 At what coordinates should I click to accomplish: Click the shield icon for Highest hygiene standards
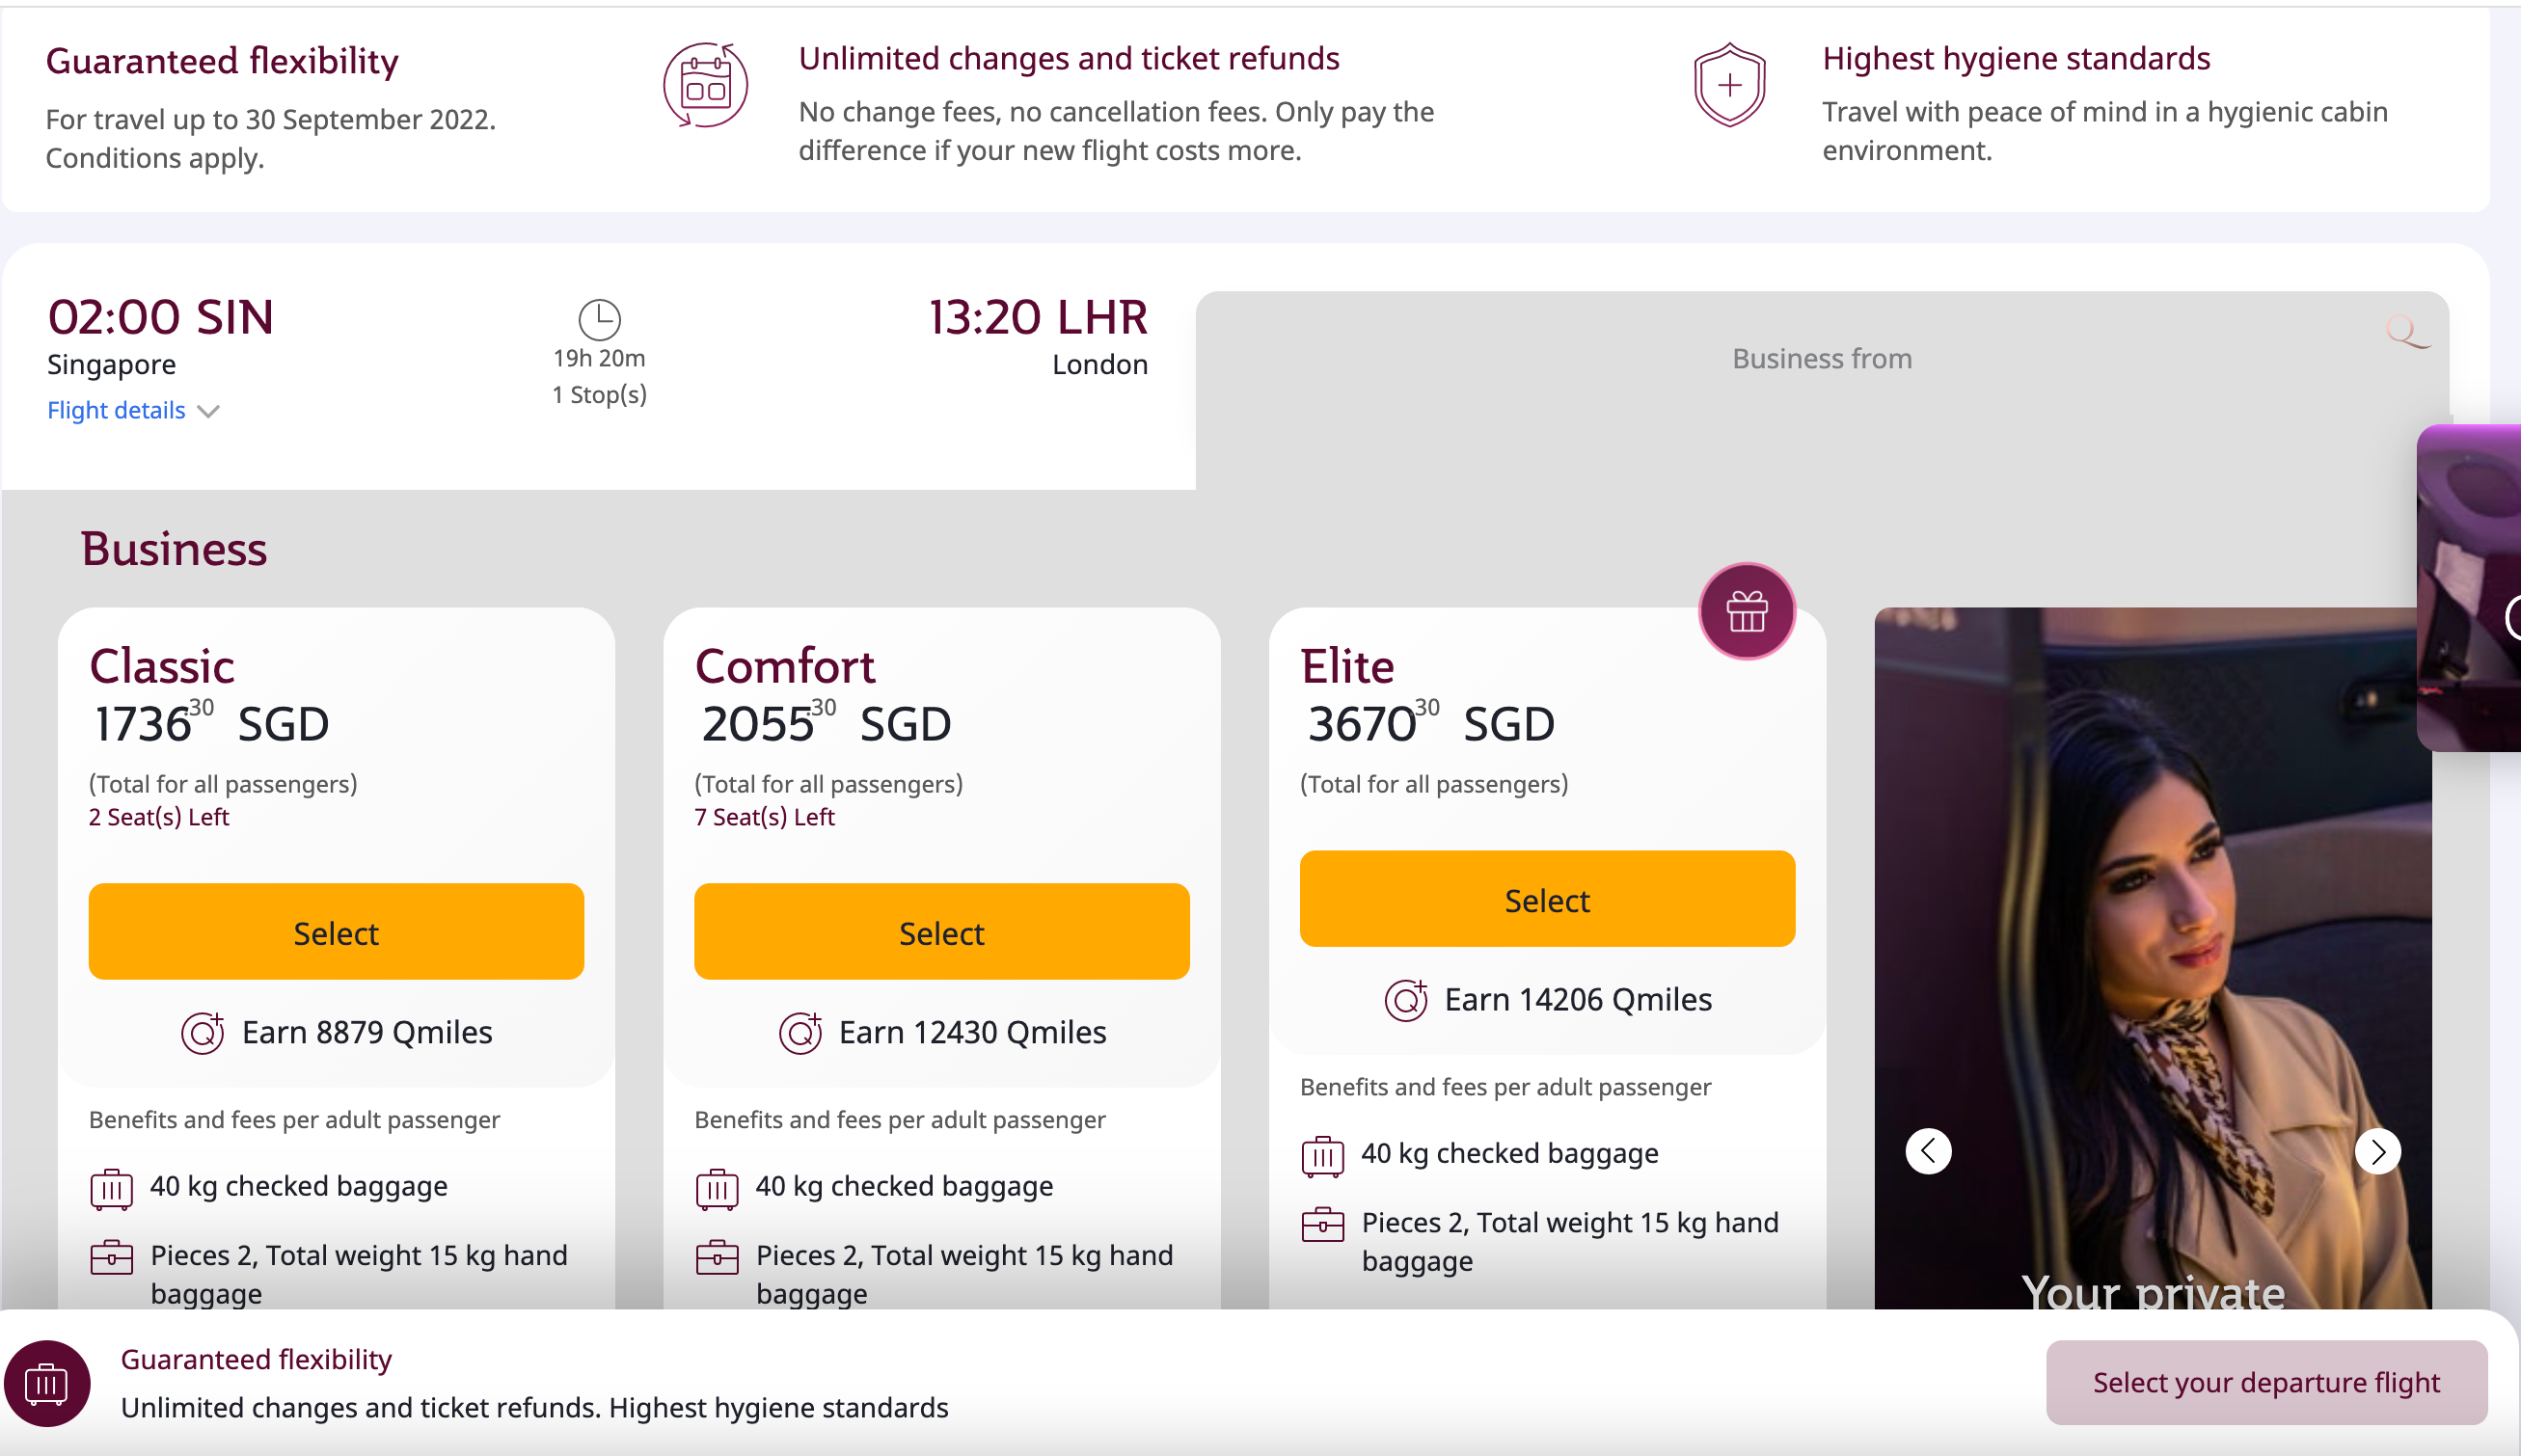coord(1728,84)
